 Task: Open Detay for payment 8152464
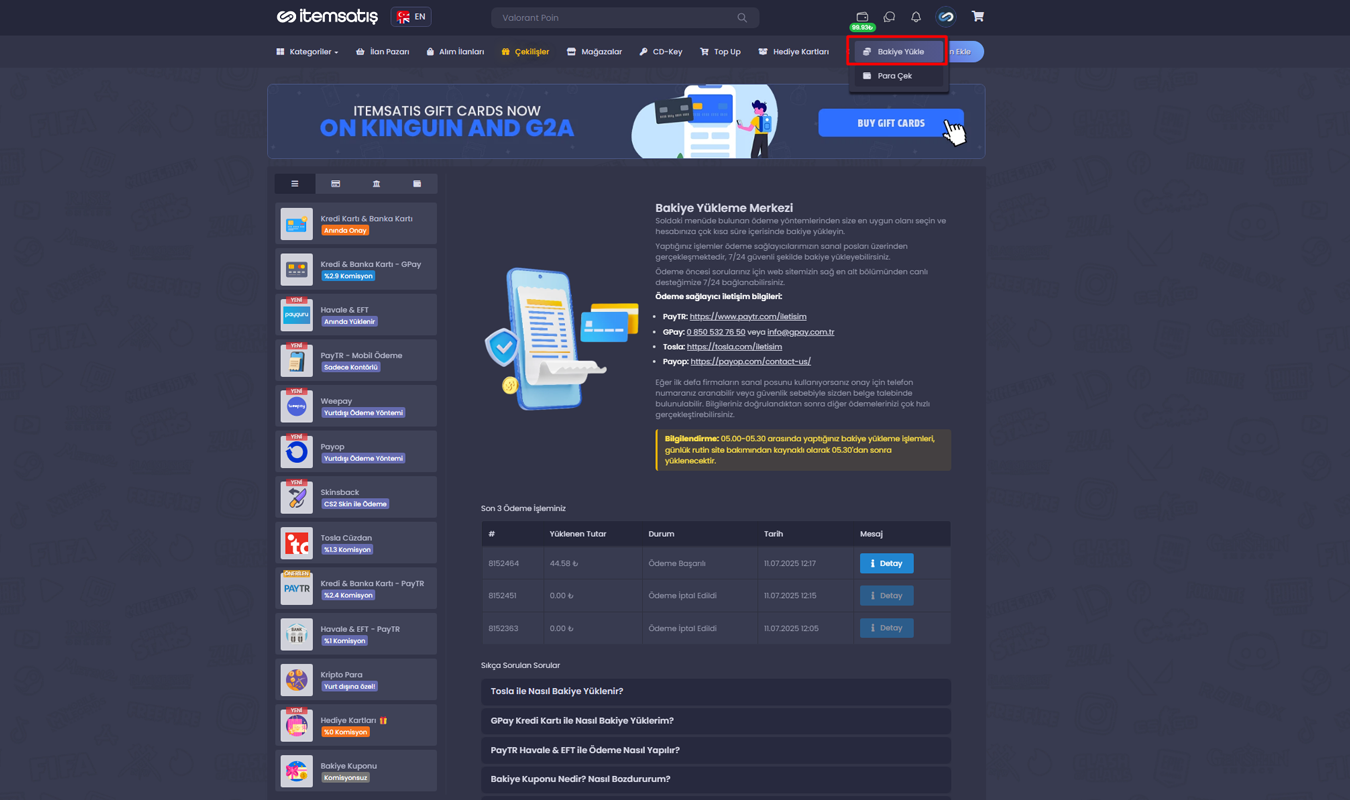tap(886, 564)
